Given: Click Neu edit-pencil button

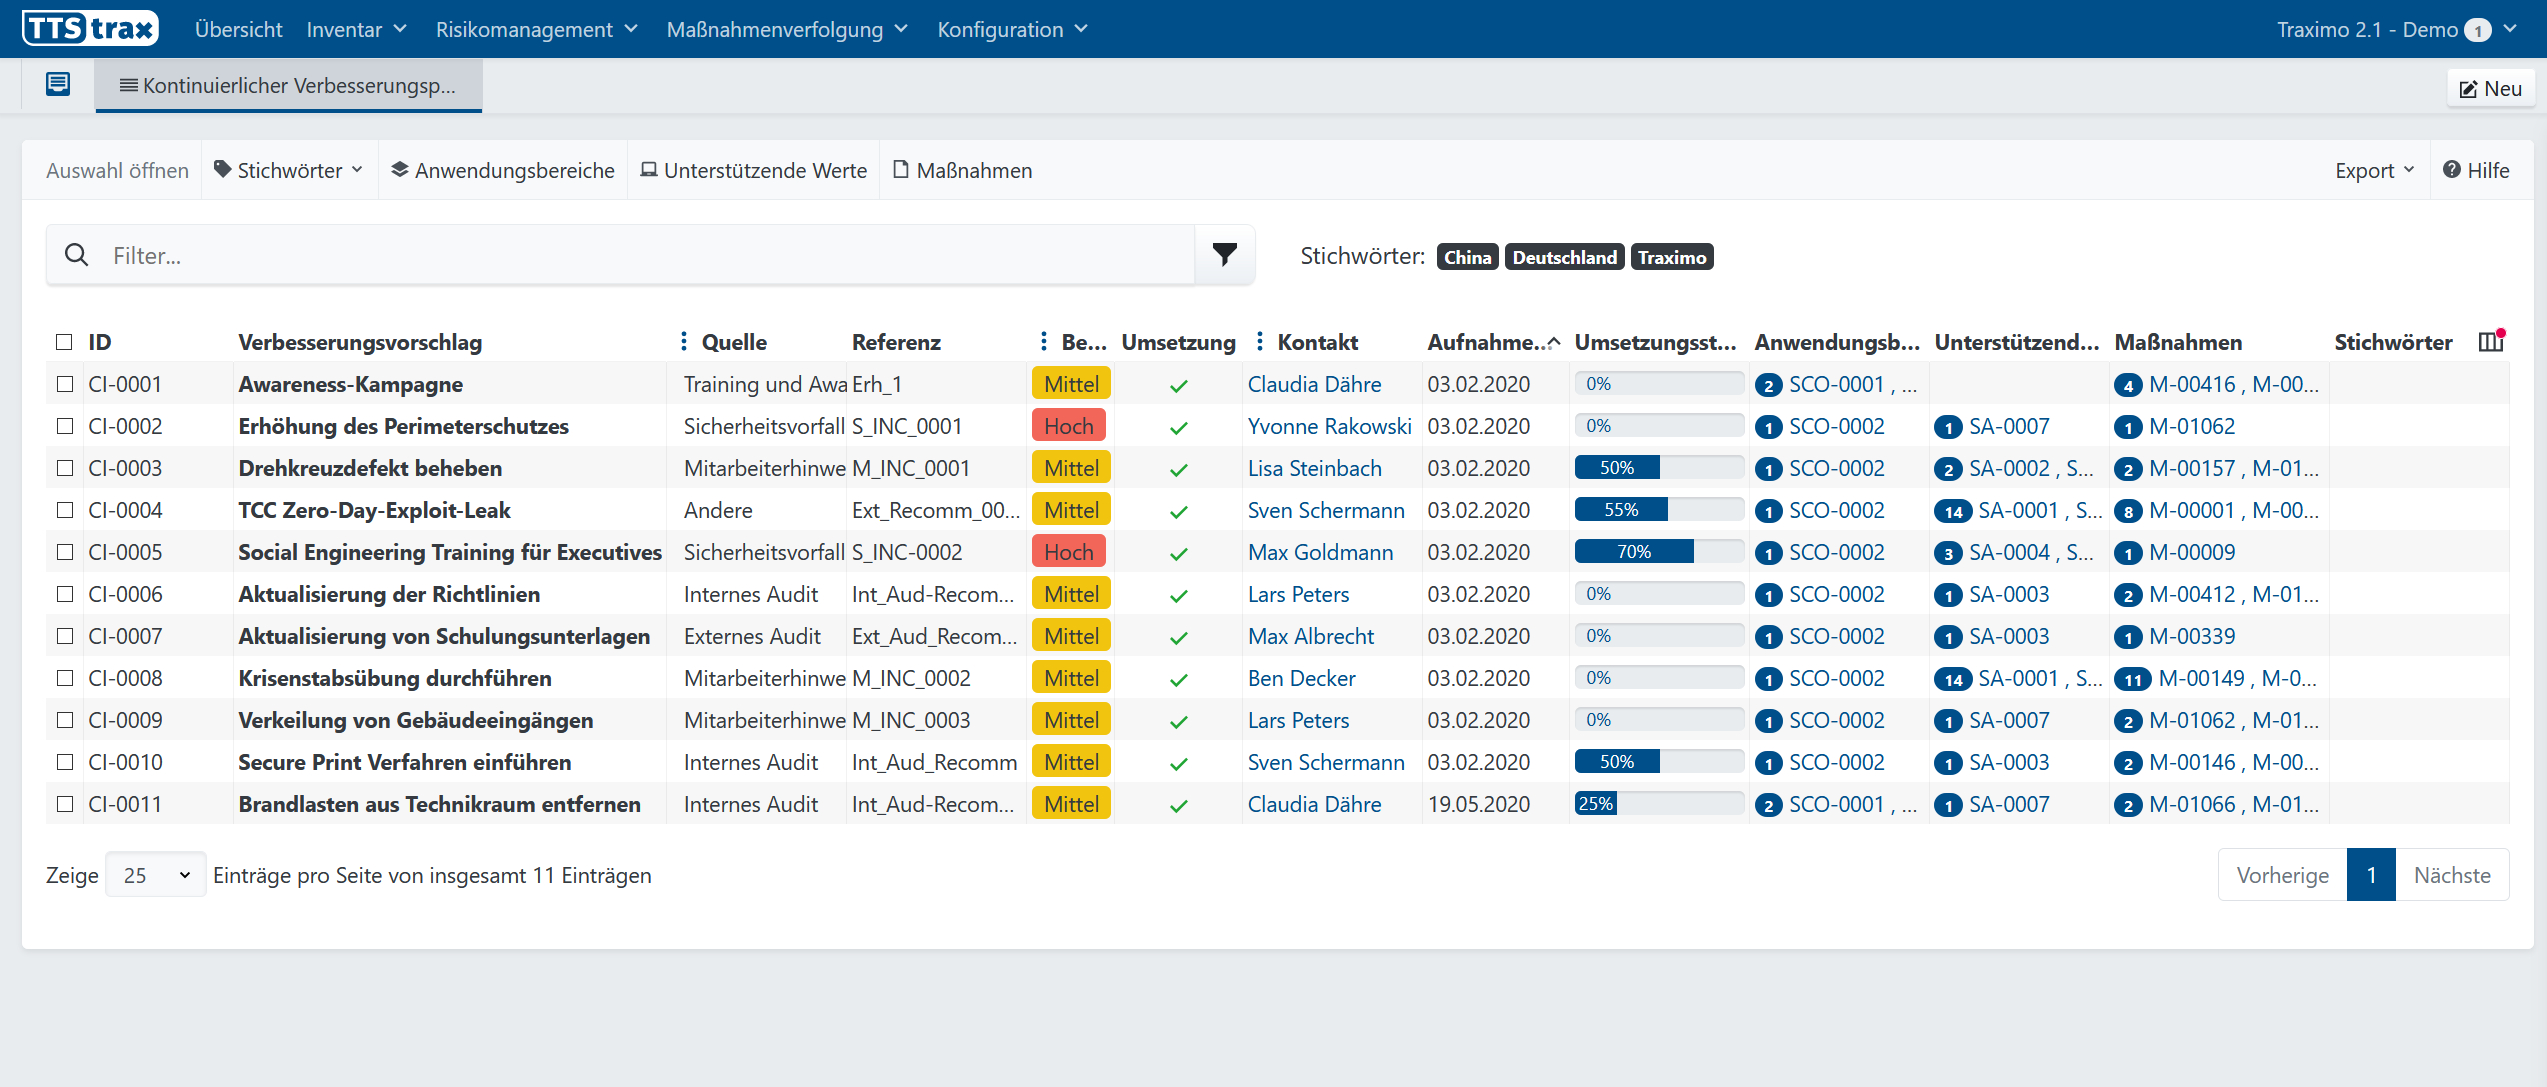Looking at the screenshot, I should point(2490,88).
